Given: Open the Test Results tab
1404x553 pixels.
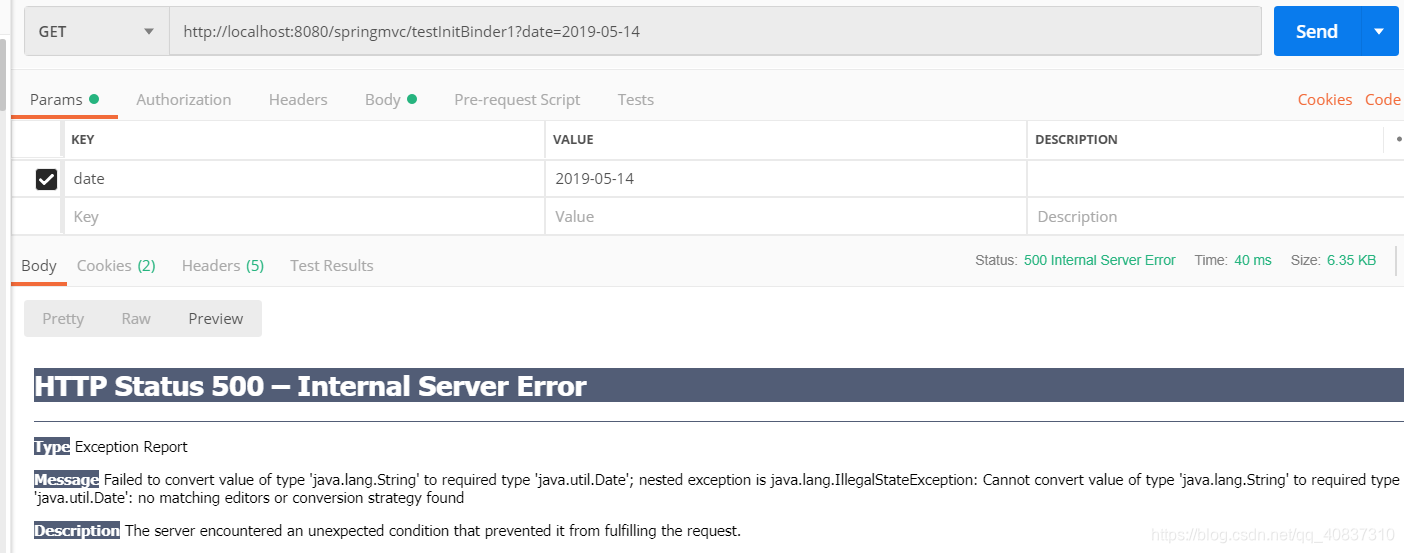Looking at the screenshot, I should tap(332, 265).
